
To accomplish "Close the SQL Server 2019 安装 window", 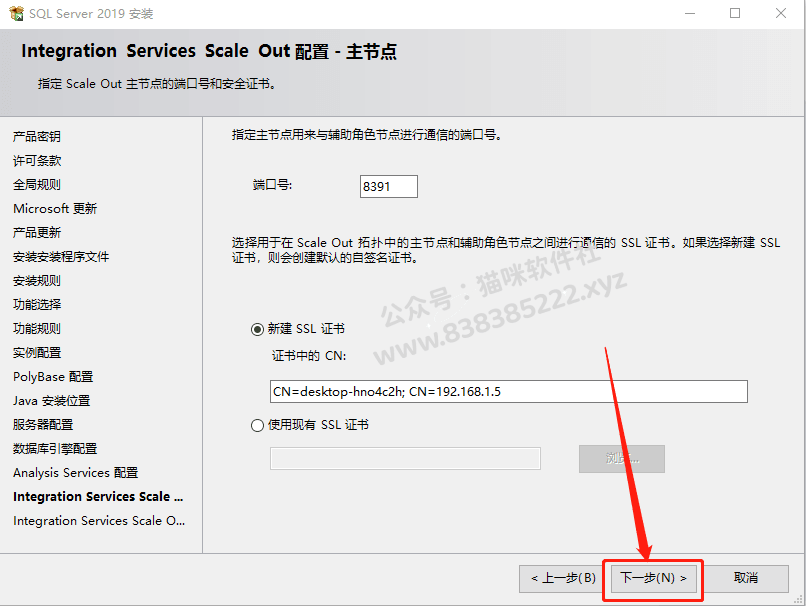I will (x=781, y=13).
